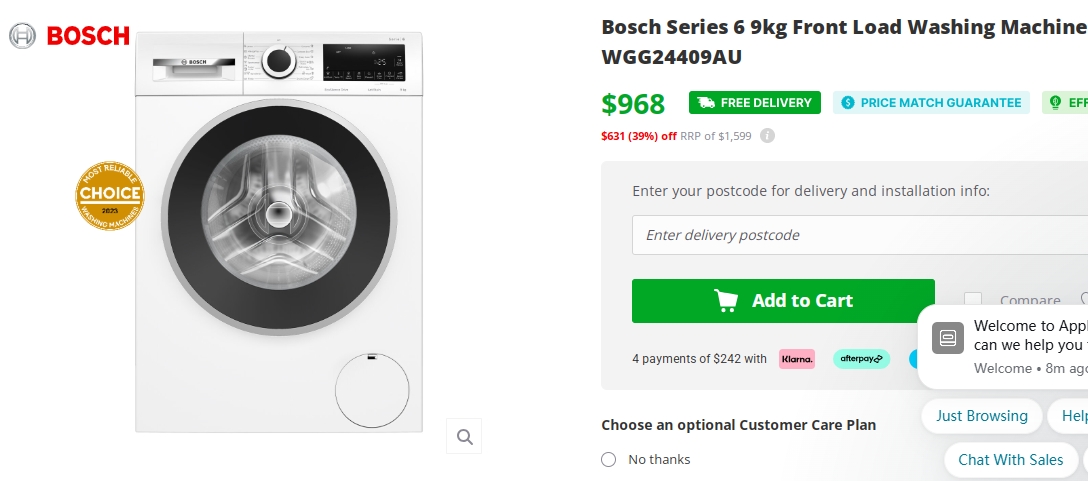This screenshot has height=481, width=1088.
Task: Click the Afterpay payment logo
Action: pyautogui.click(x=861, y=359)
